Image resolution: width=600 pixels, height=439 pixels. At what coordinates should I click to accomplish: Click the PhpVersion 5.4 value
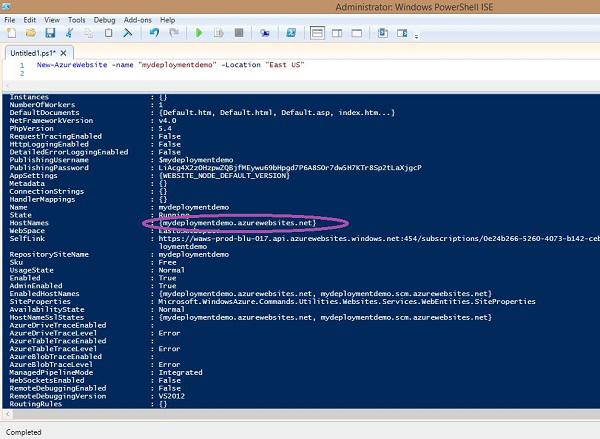click(x=165, y=129)
